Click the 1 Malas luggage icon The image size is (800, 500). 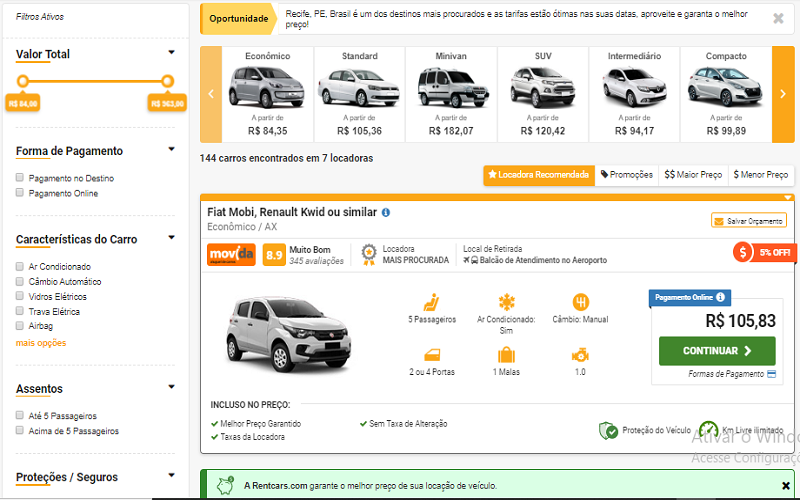click(506, 355)
